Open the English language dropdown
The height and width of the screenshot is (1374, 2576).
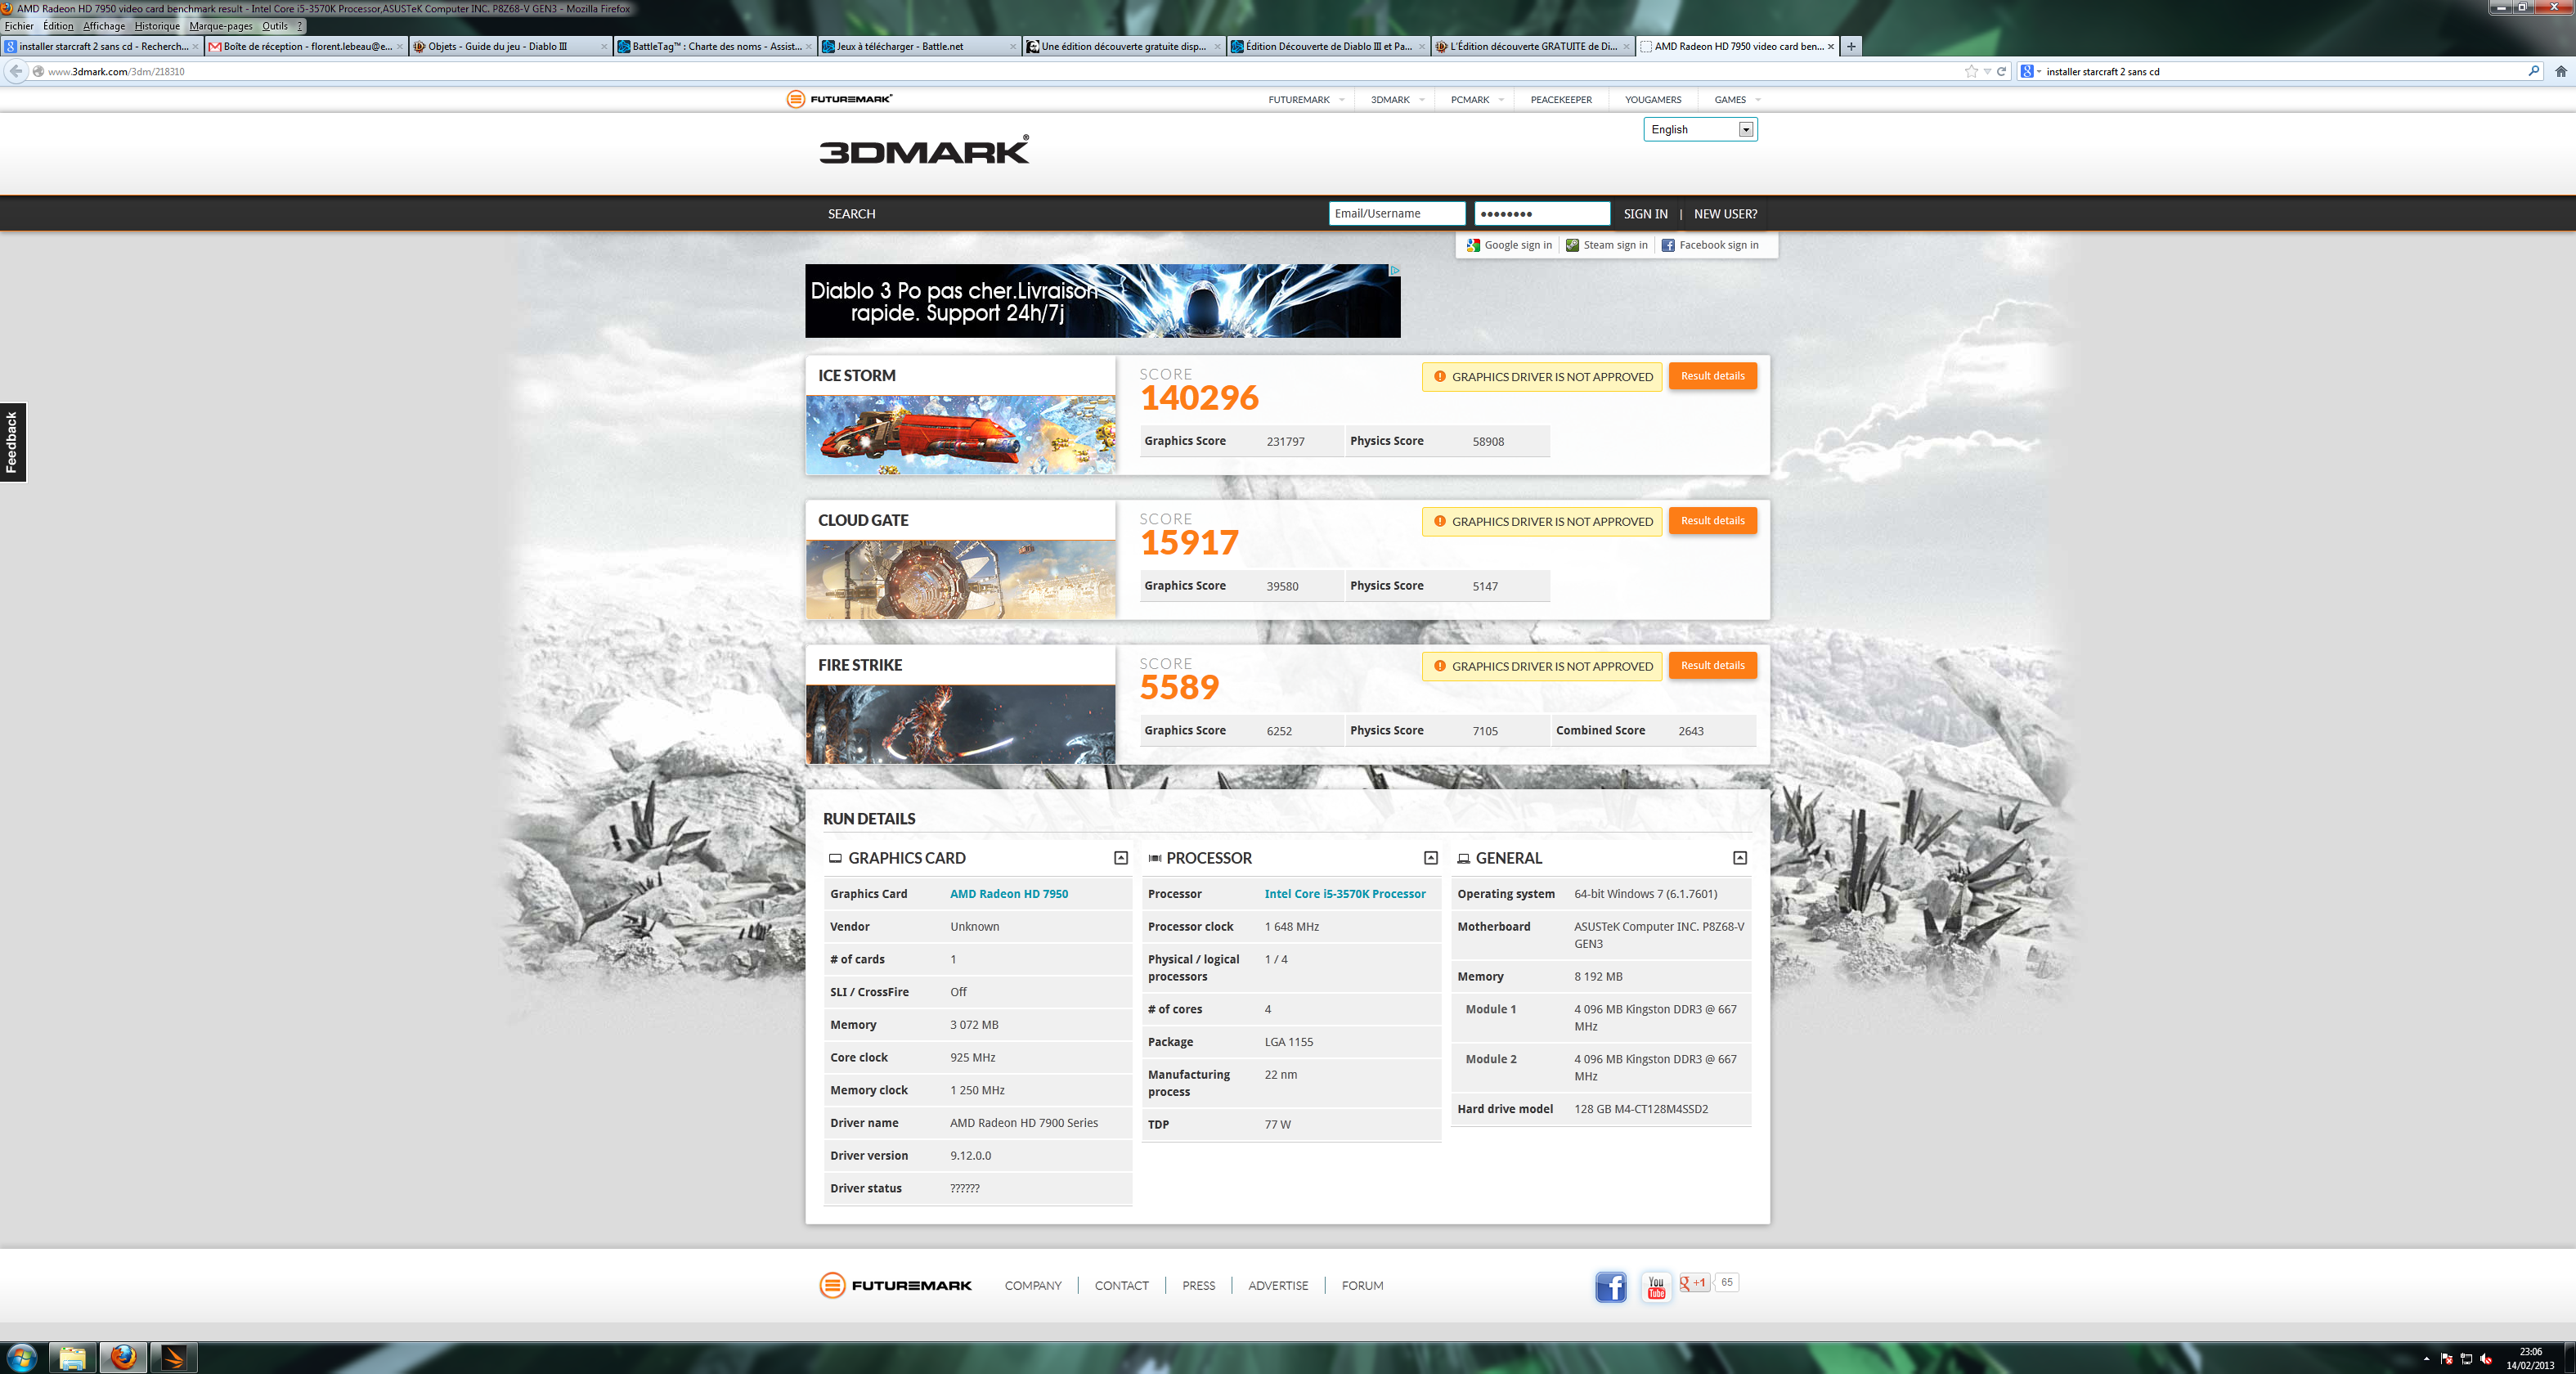1700,129
